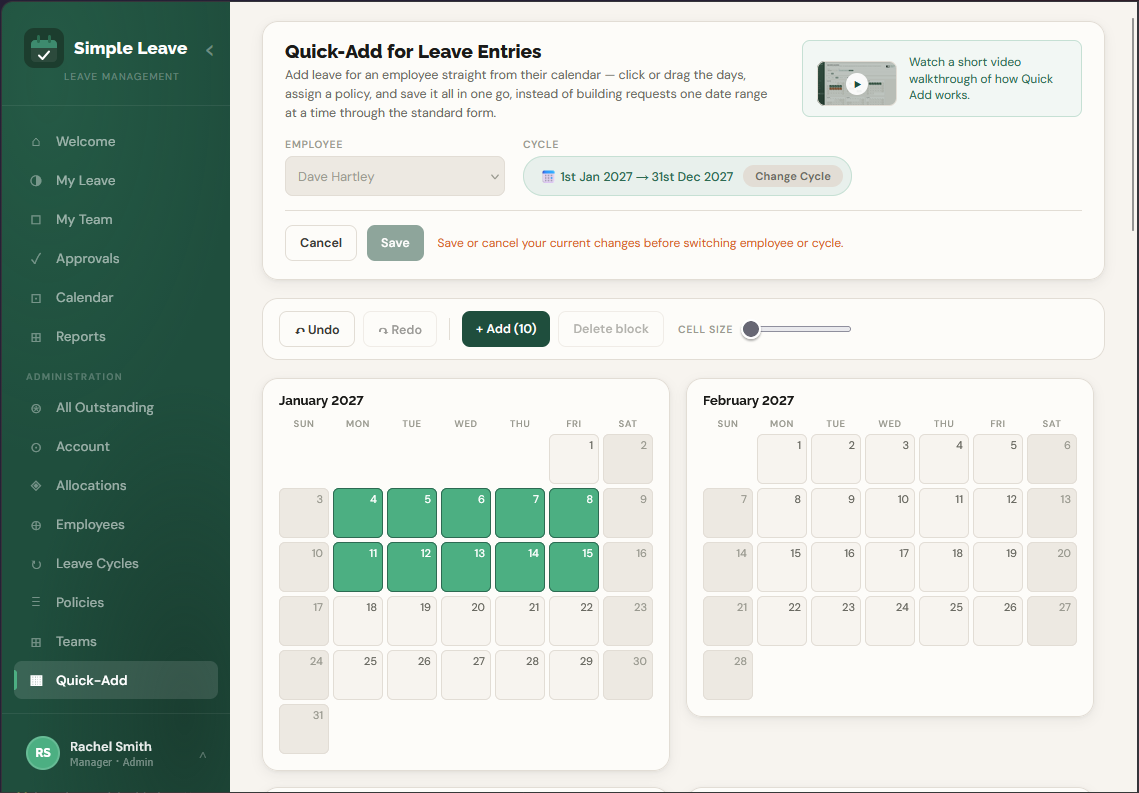Click the + Add (10) button
The height and width of the screenshot is (793, 1139).
coord(506,329)
